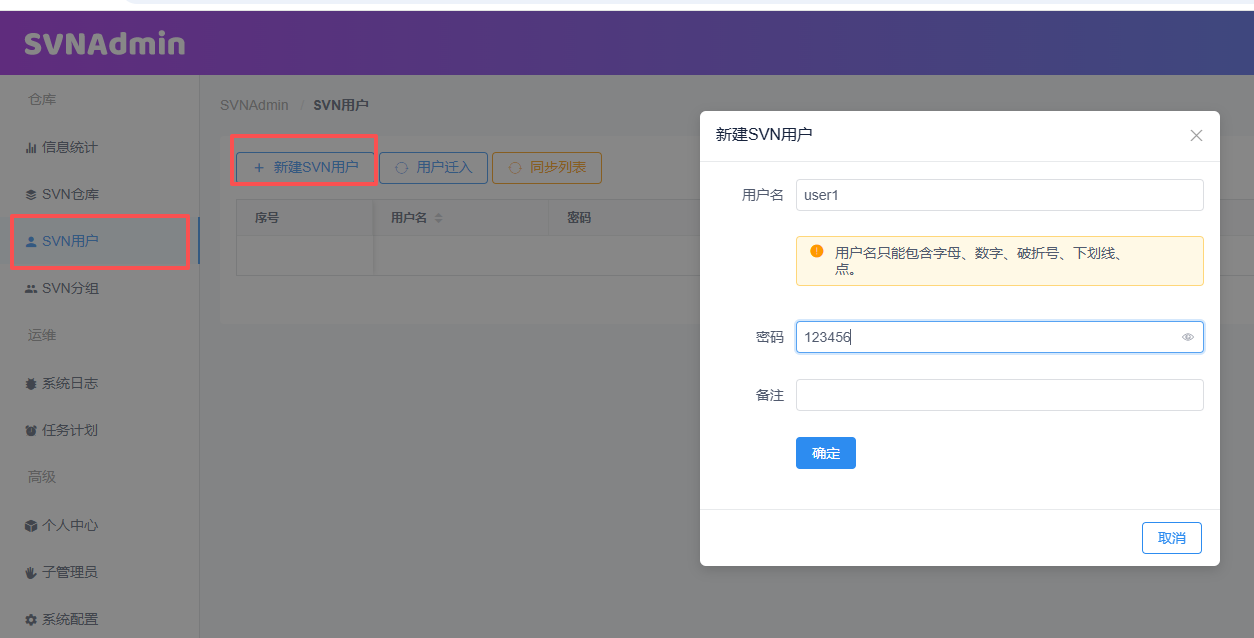Click the 同步列表 button
This screenshot has width=1254, height=638.
pyautogui.click(x=547, y=168)
